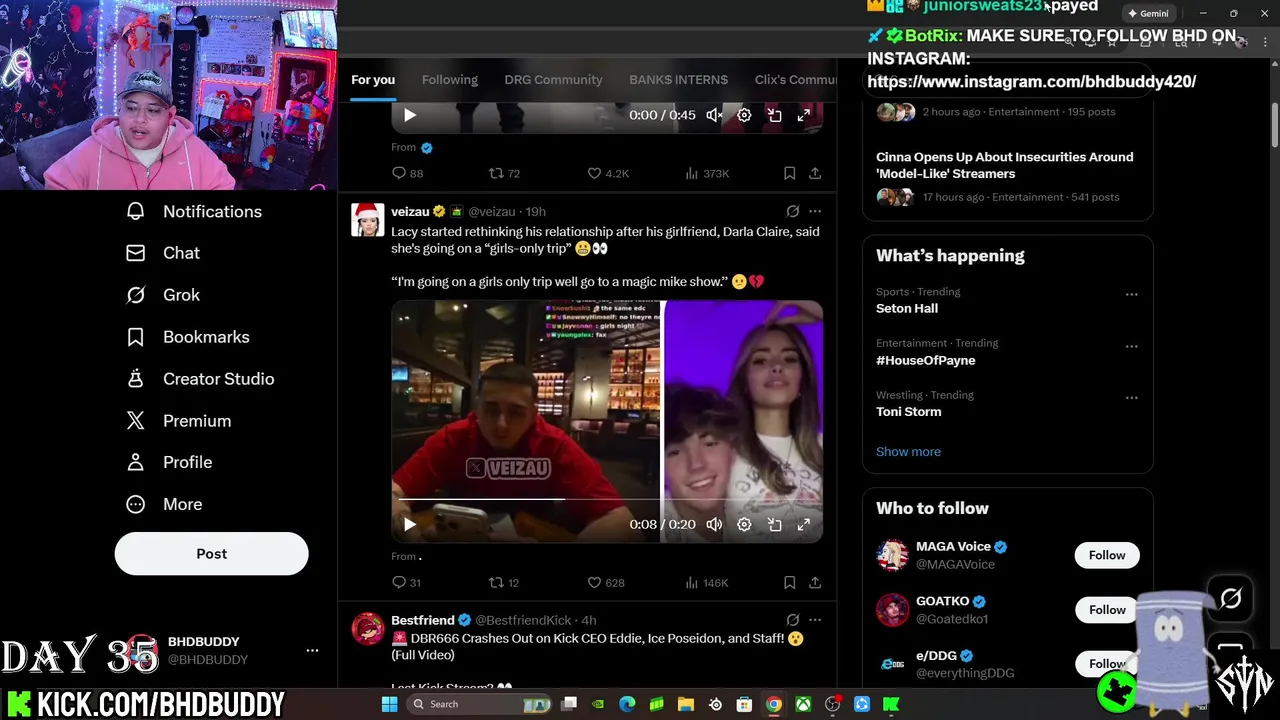
Task: Open BHDBUDDY account options ellipsis
Action: [312, 650]
